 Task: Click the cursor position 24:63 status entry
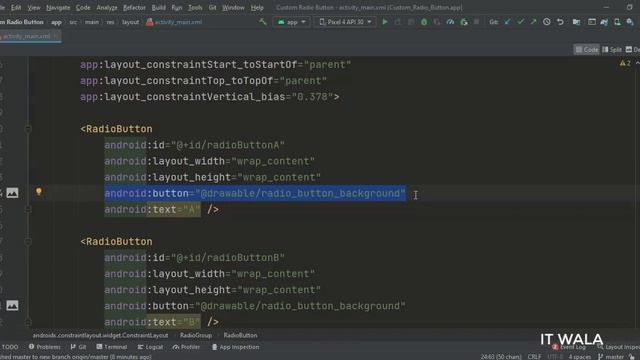(500, 357)
